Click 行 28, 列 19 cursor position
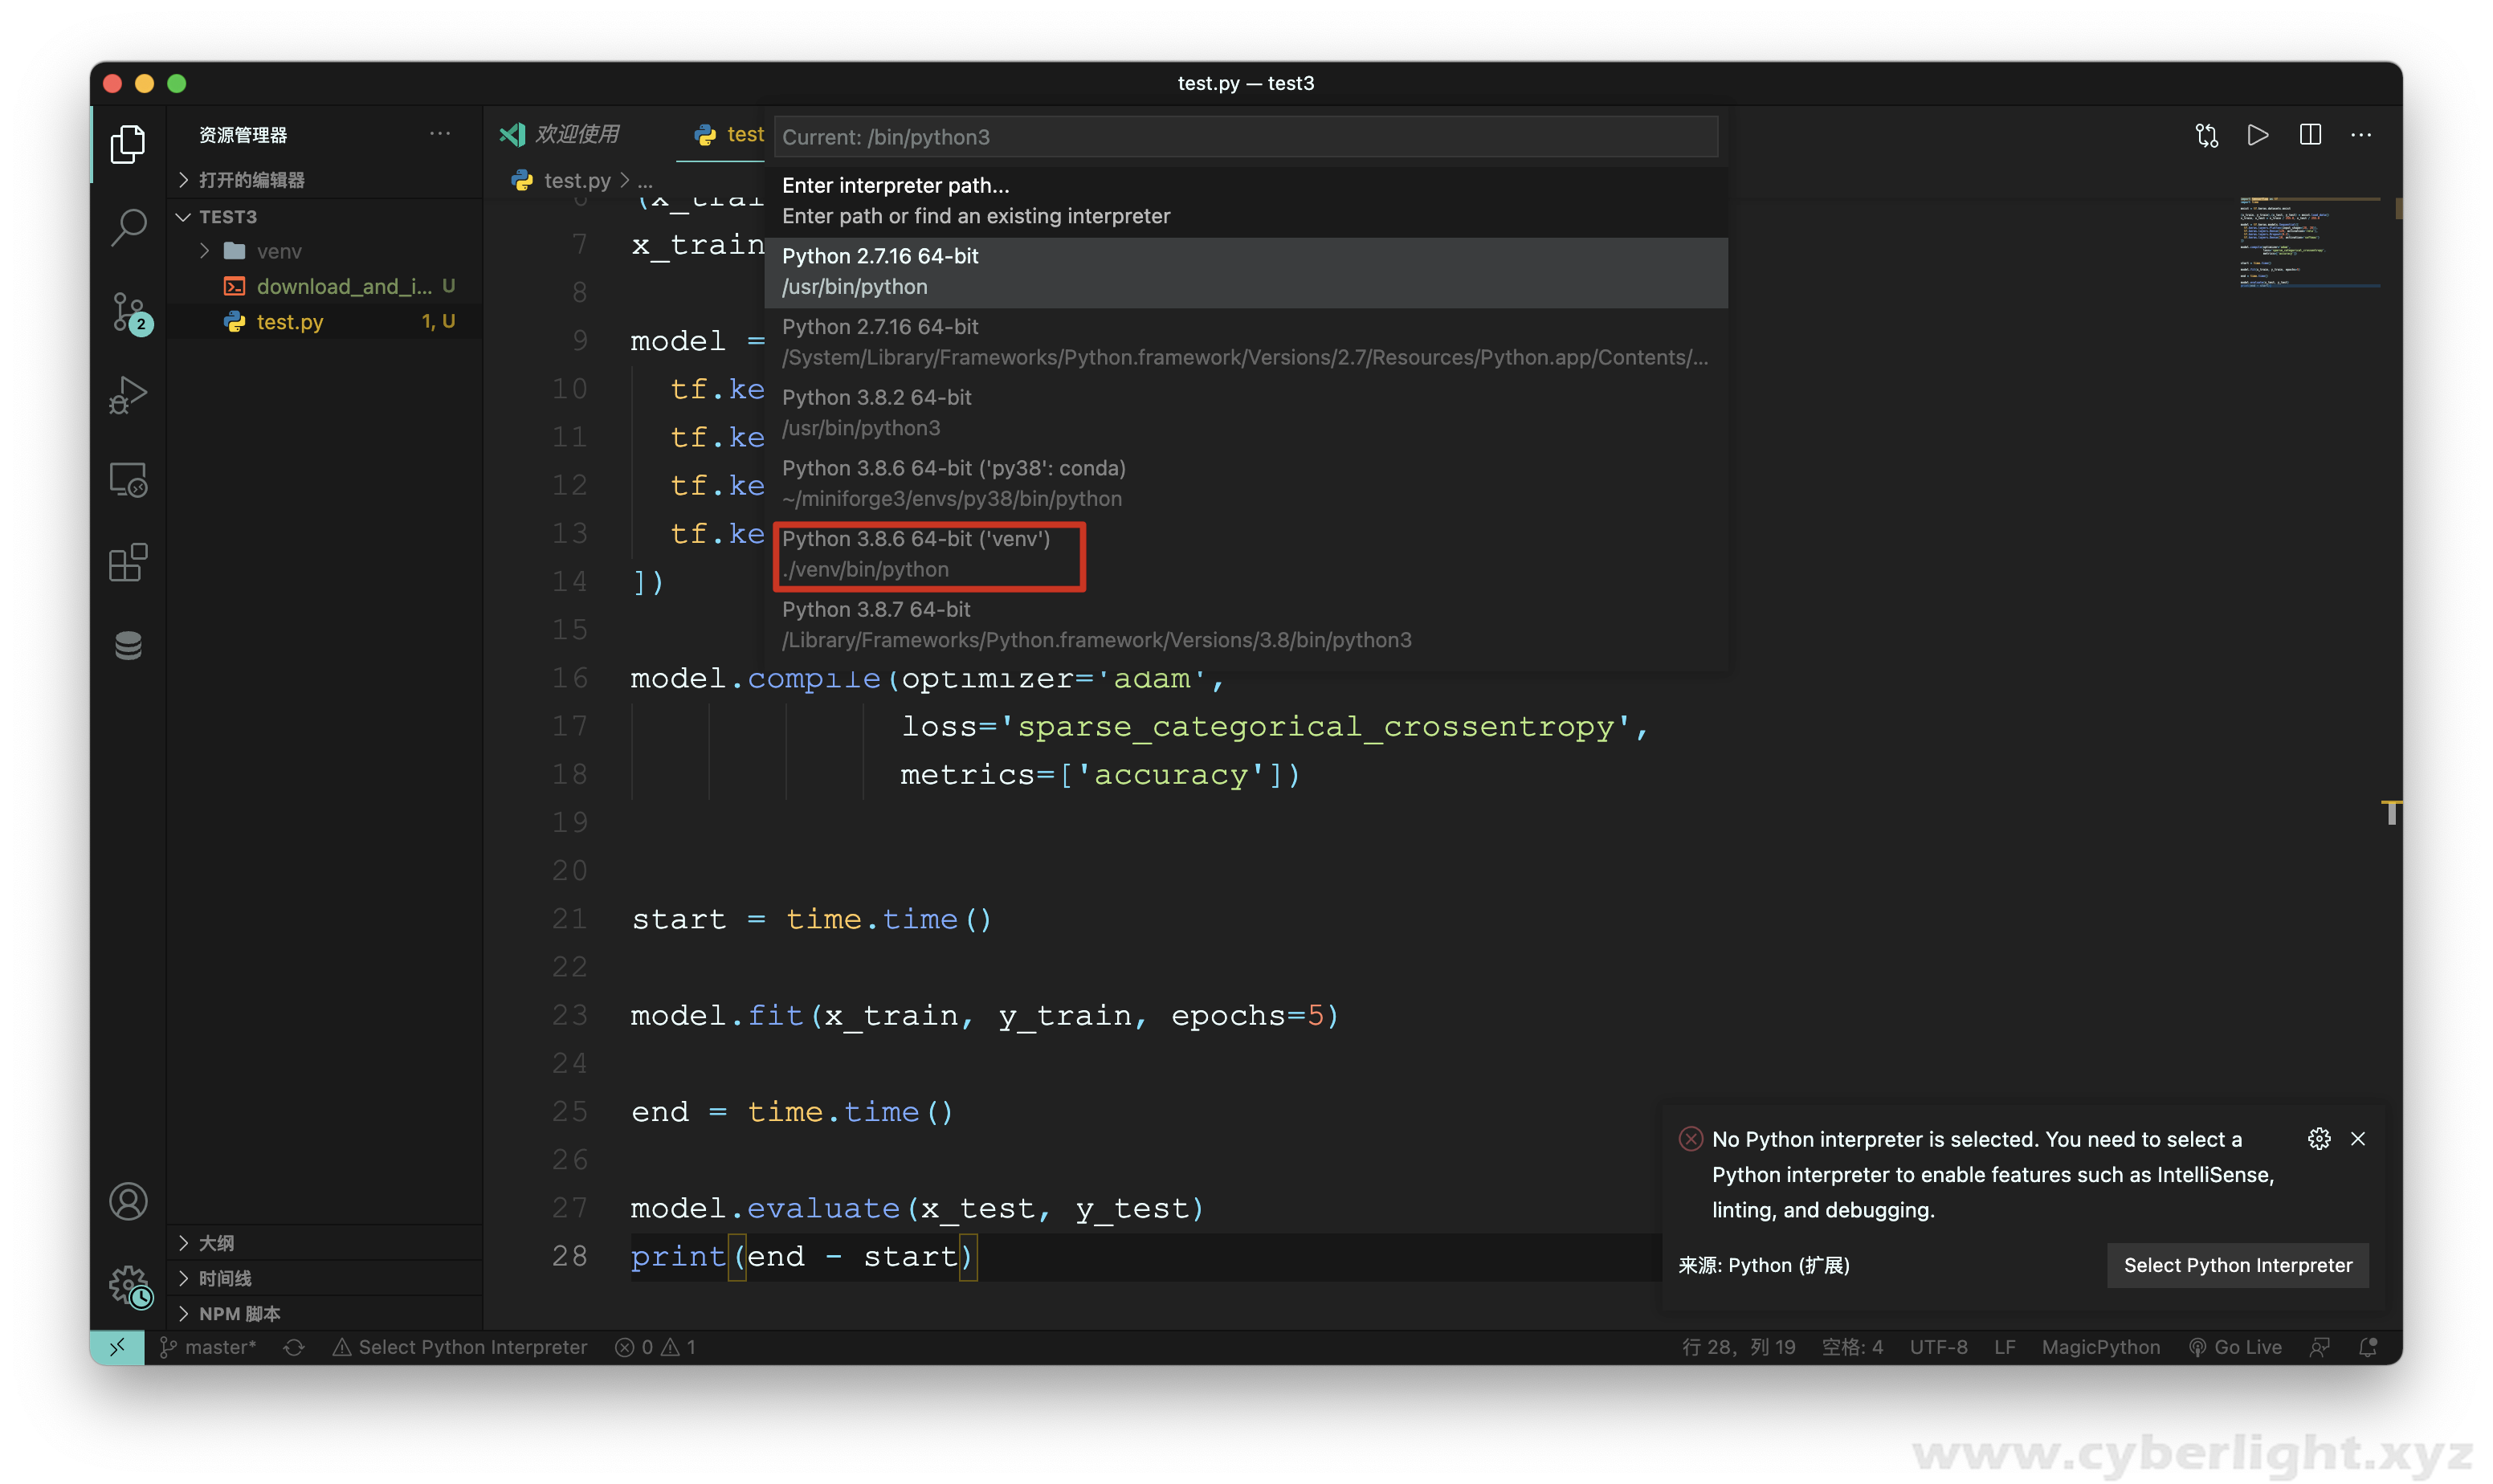The width and height of the screenshot is (2493, 1484). (x=1738, y=1347)
